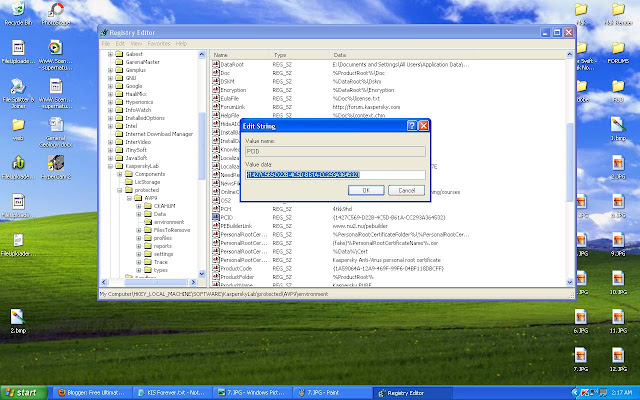Click tree pane scroll up arrow
This screenshot has width=640, height=400.
[202, 54]
